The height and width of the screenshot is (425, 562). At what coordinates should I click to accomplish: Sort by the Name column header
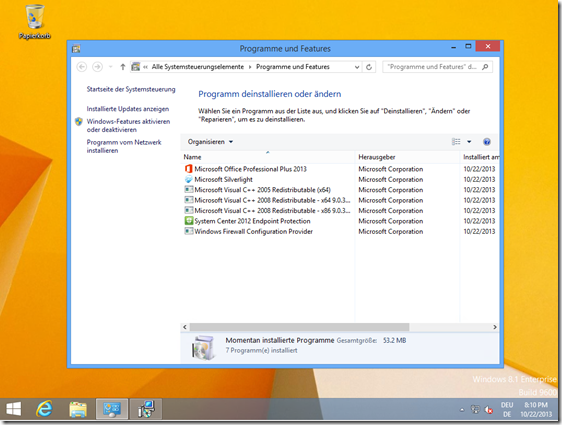click(x=267, y=157)
